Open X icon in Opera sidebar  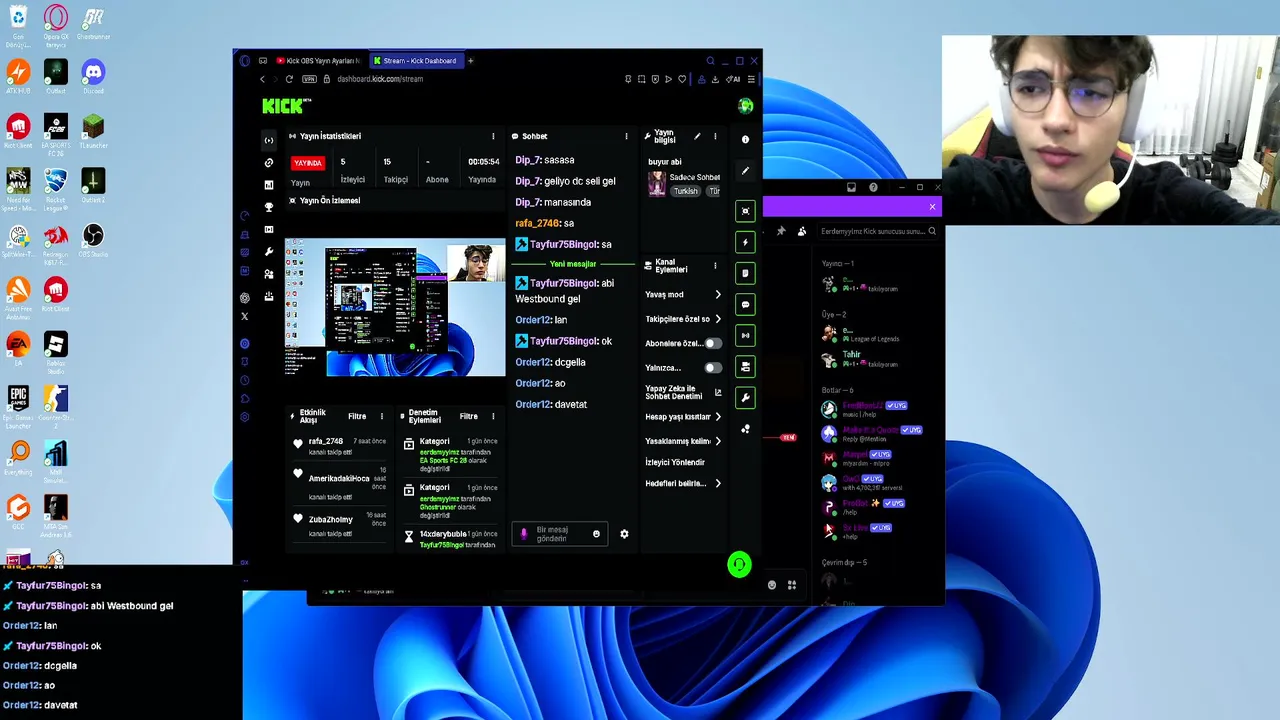click(x=245, y=316)
